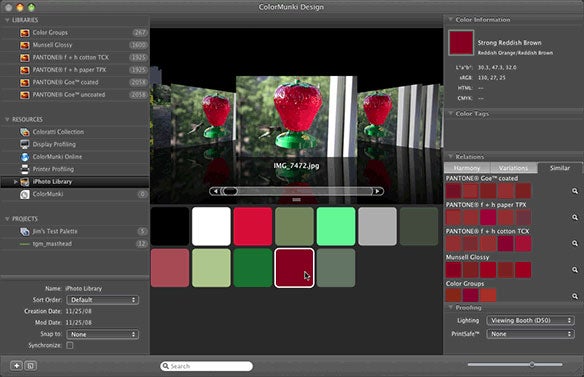Open the PrintSafe dropdown
This screenshot has width=584, height=377.
pyautogui.click(x=530, y=334)
